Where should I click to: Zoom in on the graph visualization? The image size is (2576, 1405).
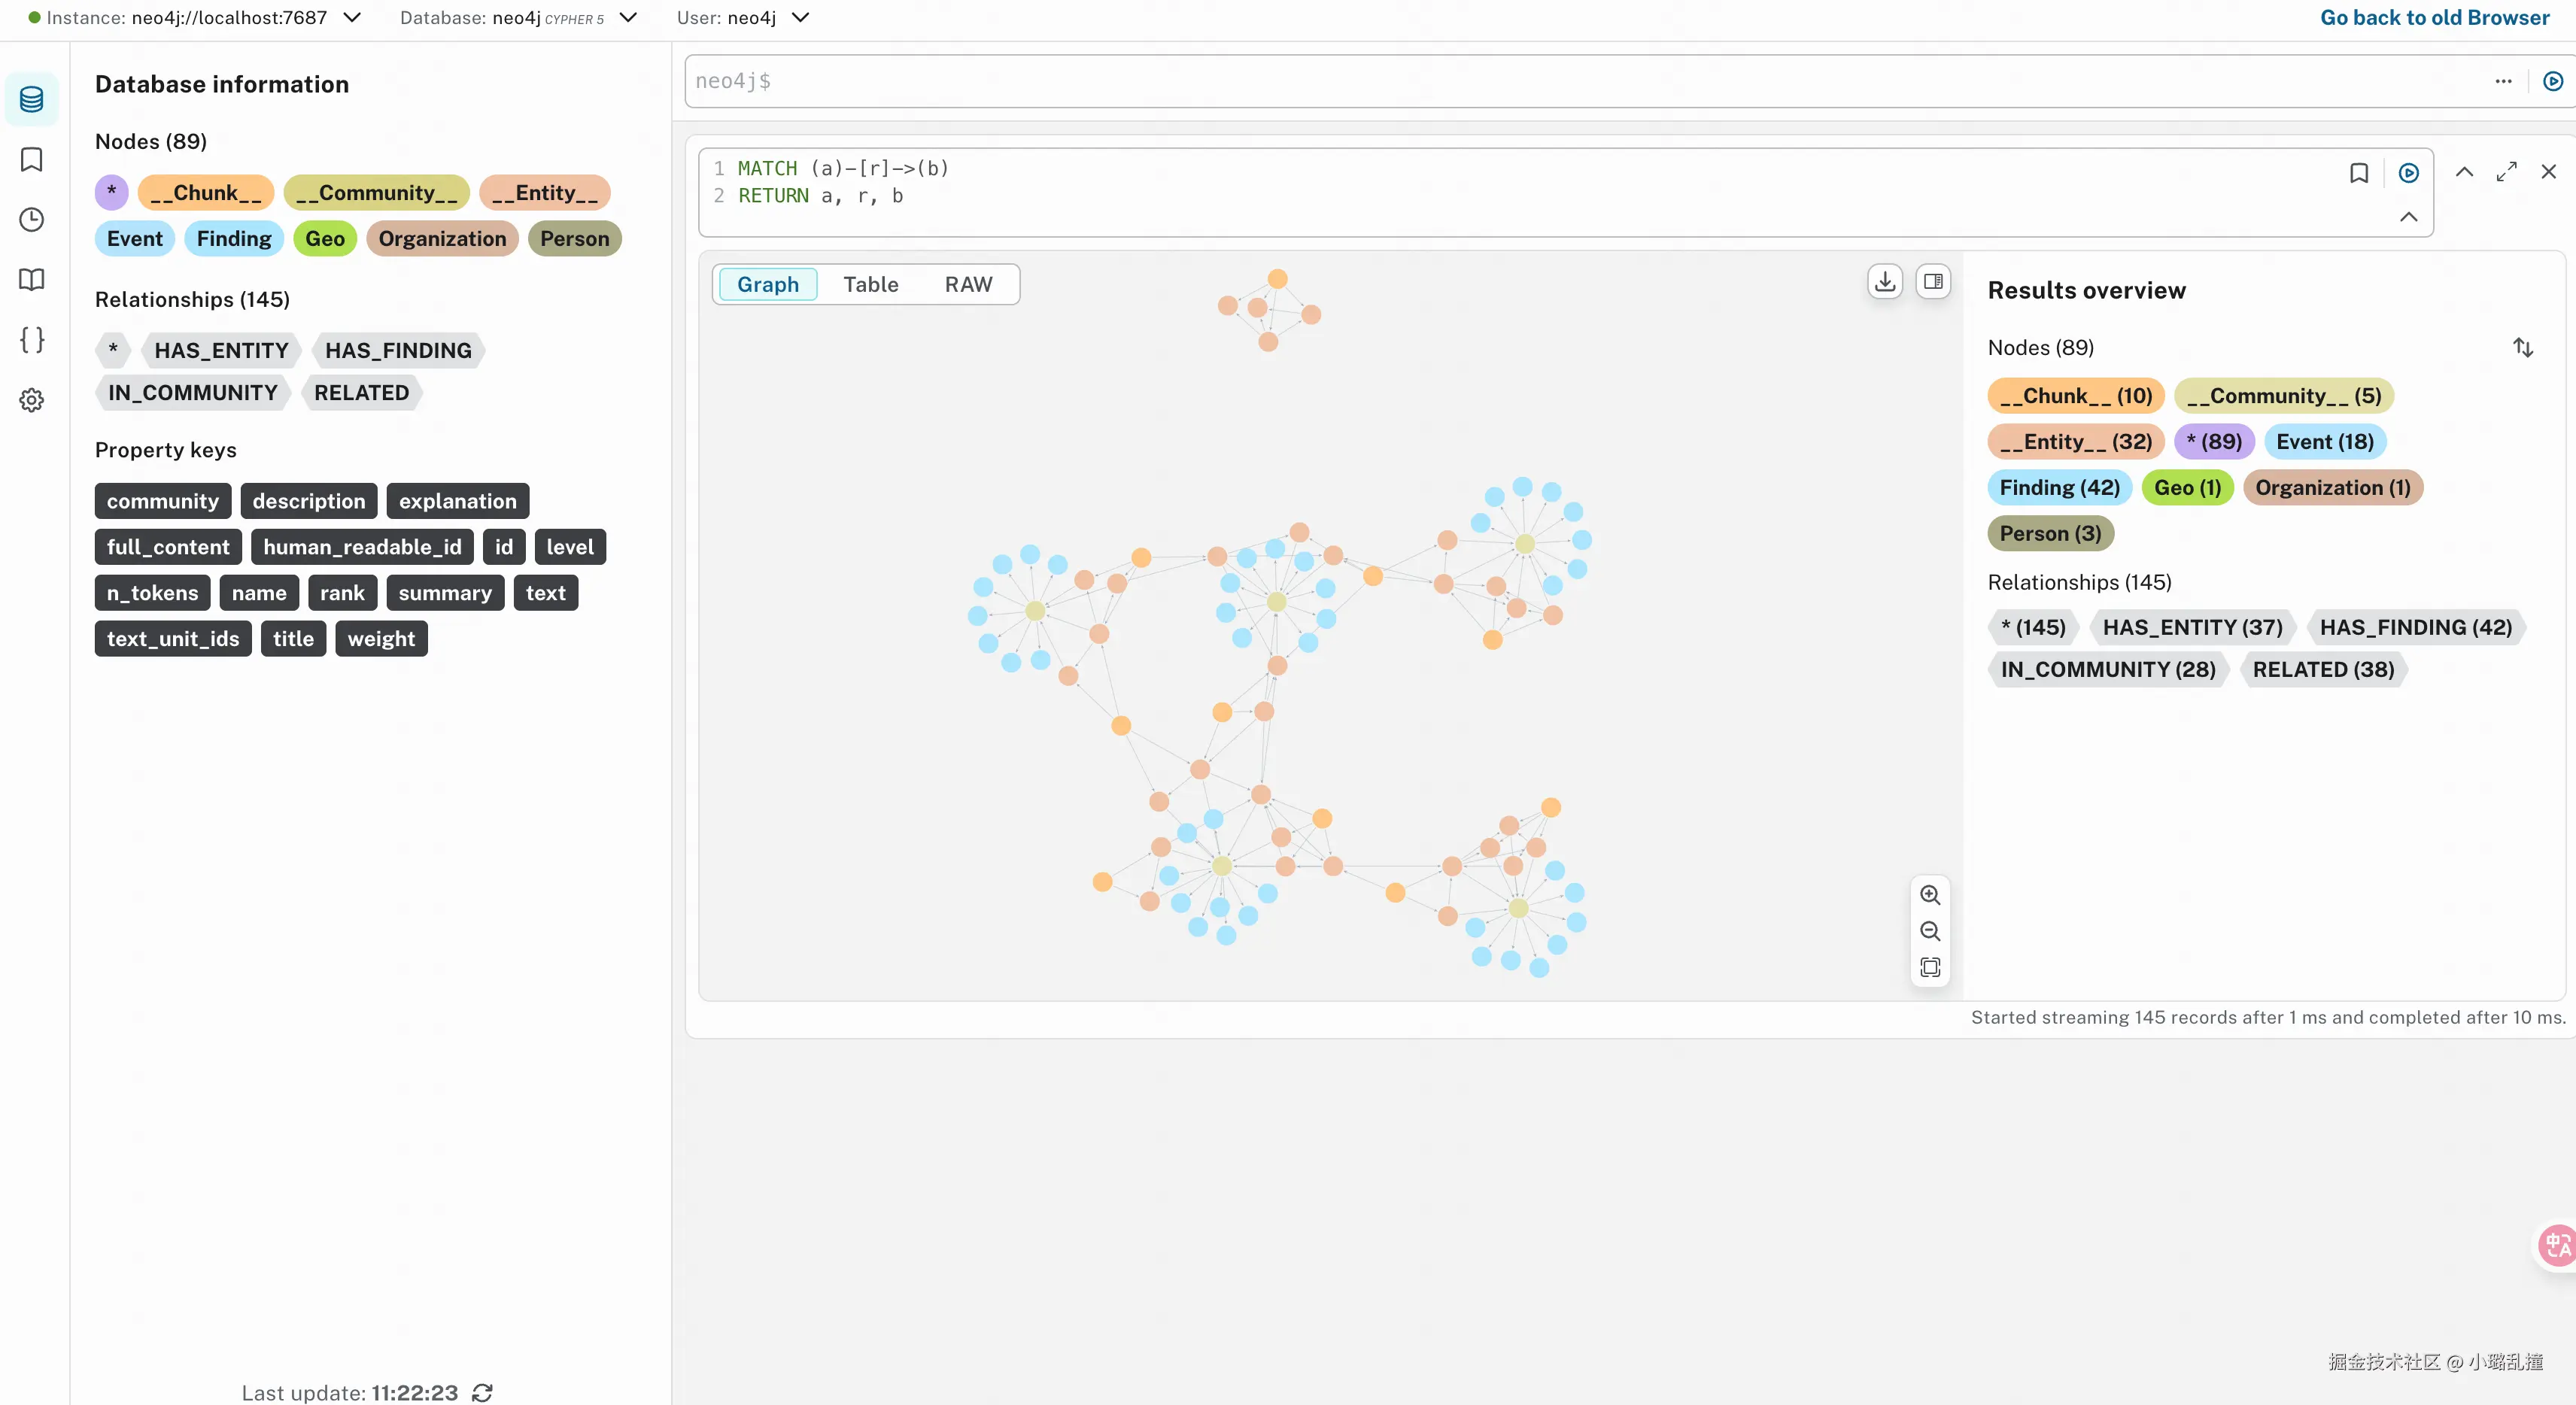point(1930,895)
